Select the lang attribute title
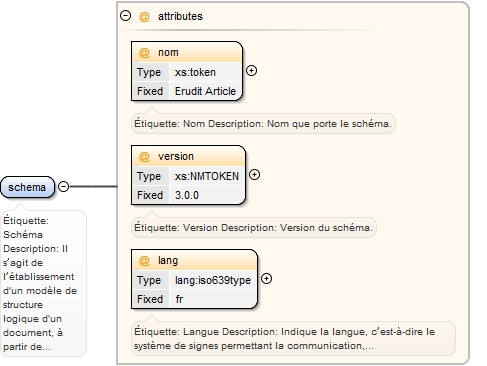Viewport: 487px width, 366px height. click(168, 261)
